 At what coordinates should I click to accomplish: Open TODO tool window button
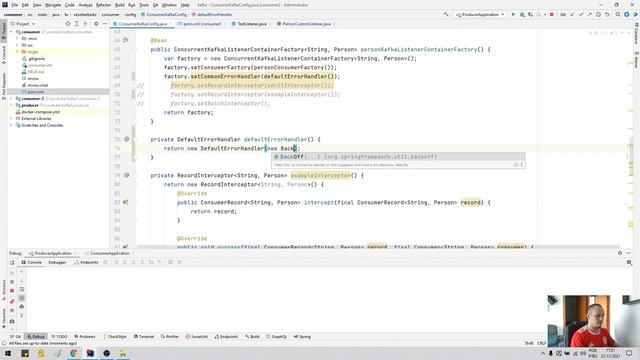click(60, 337)
